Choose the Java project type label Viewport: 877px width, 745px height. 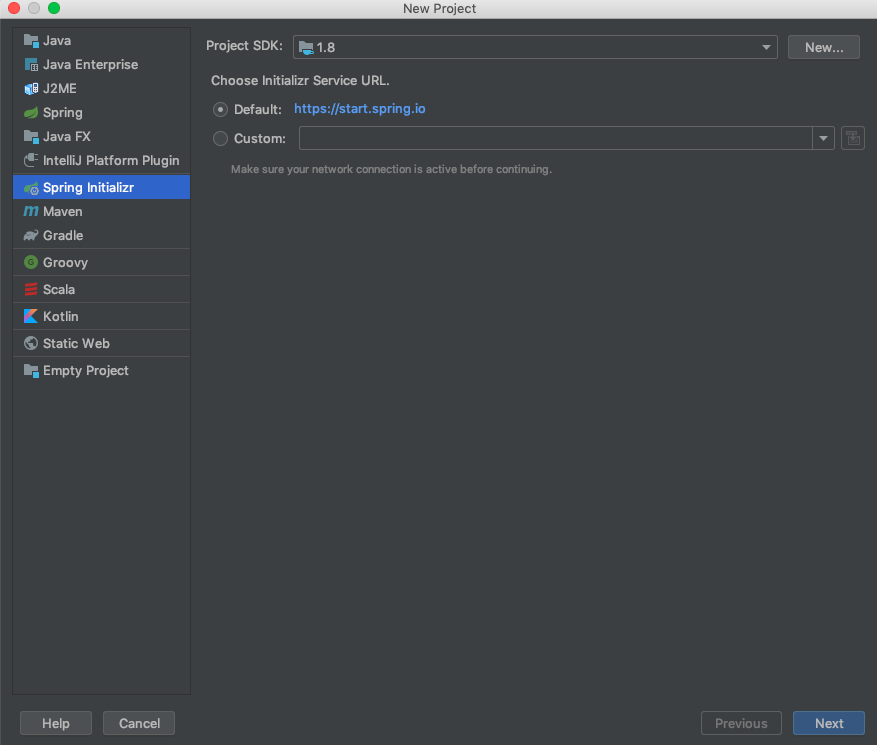coord(57,41)
